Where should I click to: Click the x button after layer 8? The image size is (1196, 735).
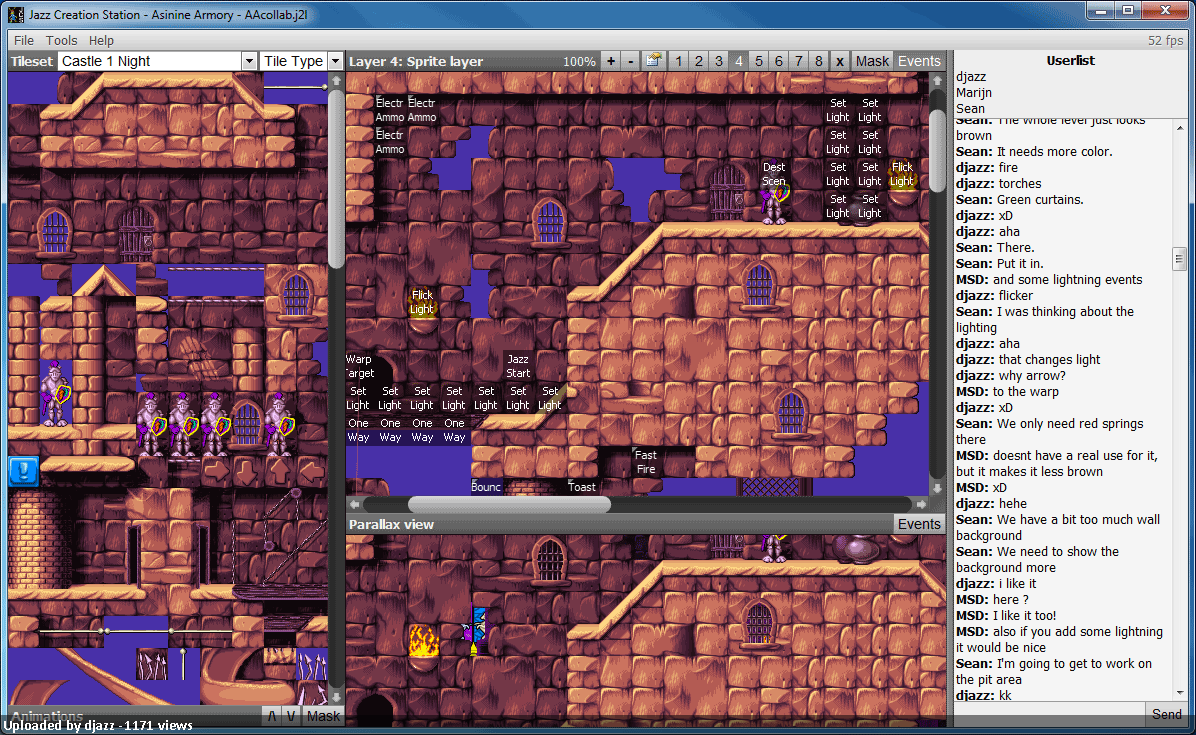click(839, 61)
